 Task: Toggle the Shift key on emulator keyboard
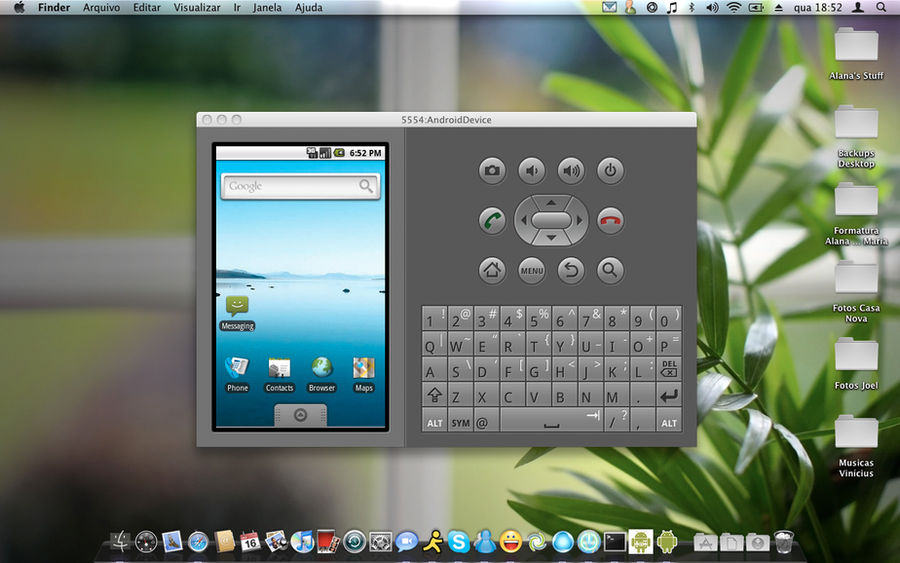click(435, 395)
